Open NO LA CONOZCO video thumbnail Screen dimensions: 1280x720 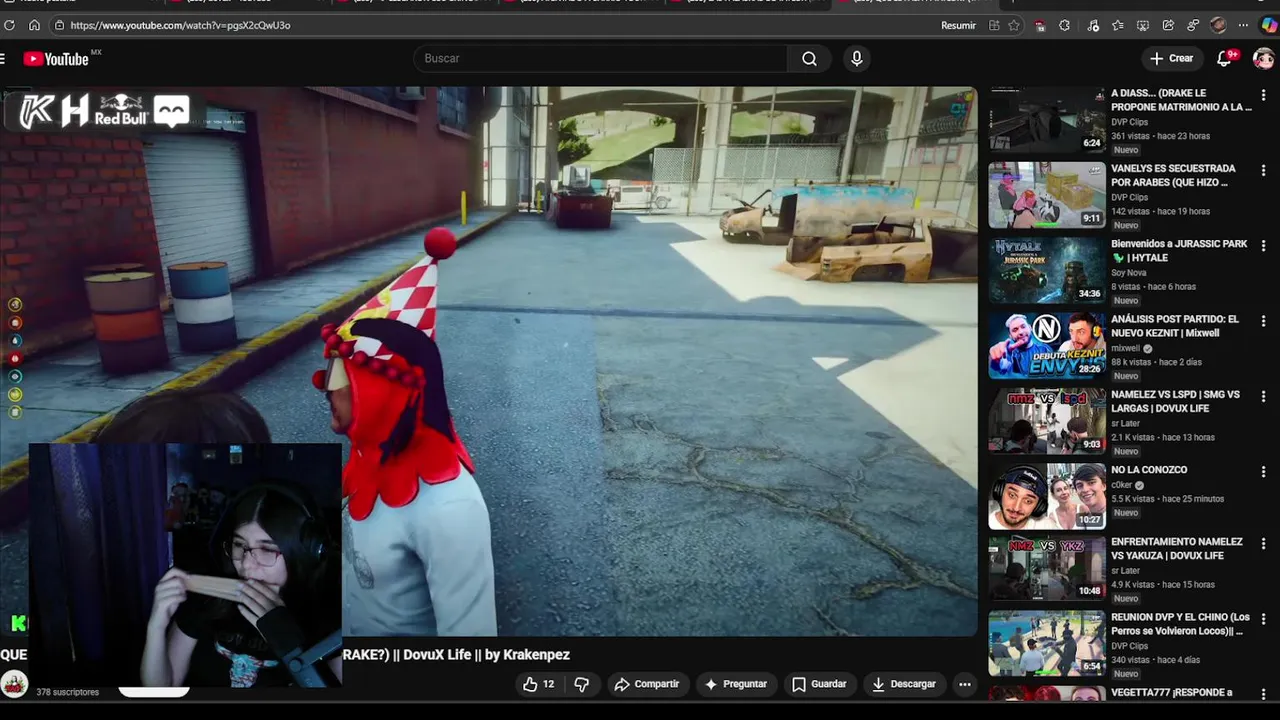pyautogui.click(x=1047, y=496)
